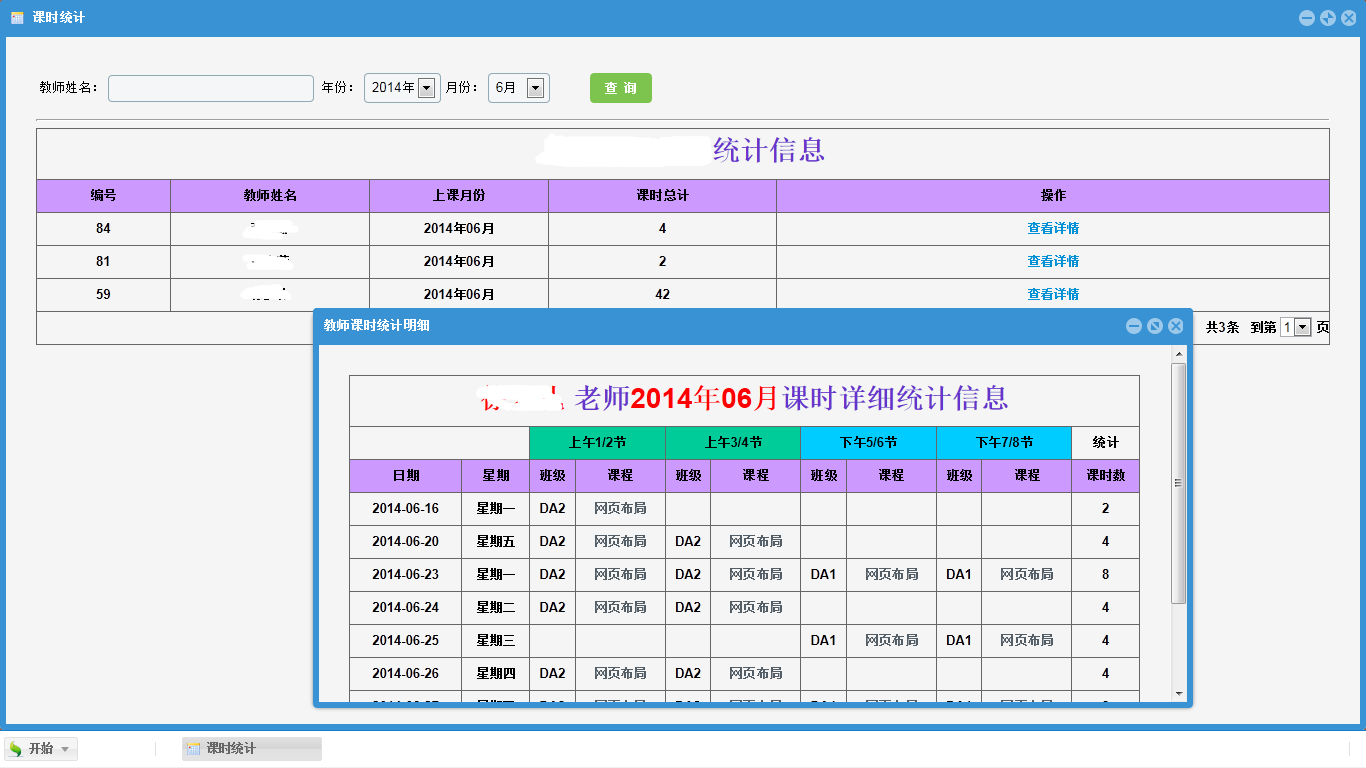Click the 下午5/6节 blue header
The height and width of the screenshot is (768, 1366).
(868, 443)
